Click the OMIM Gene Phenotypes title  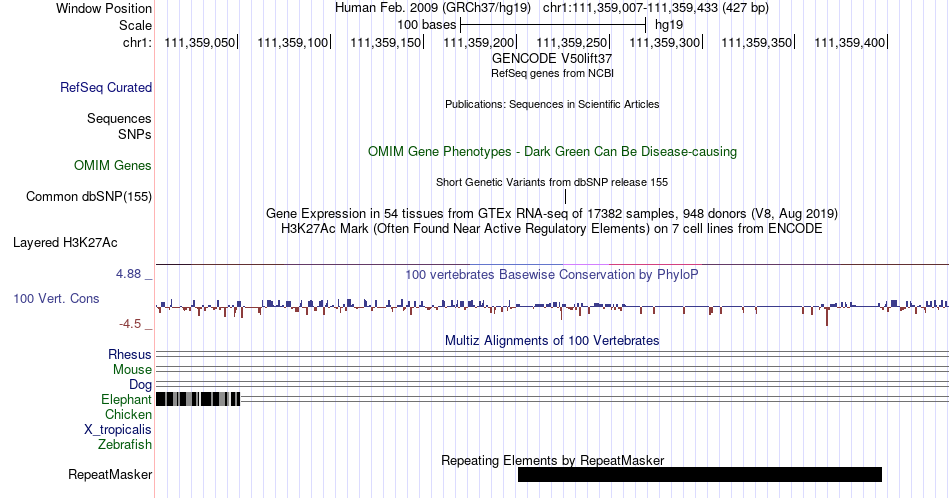tap(552, 151)
